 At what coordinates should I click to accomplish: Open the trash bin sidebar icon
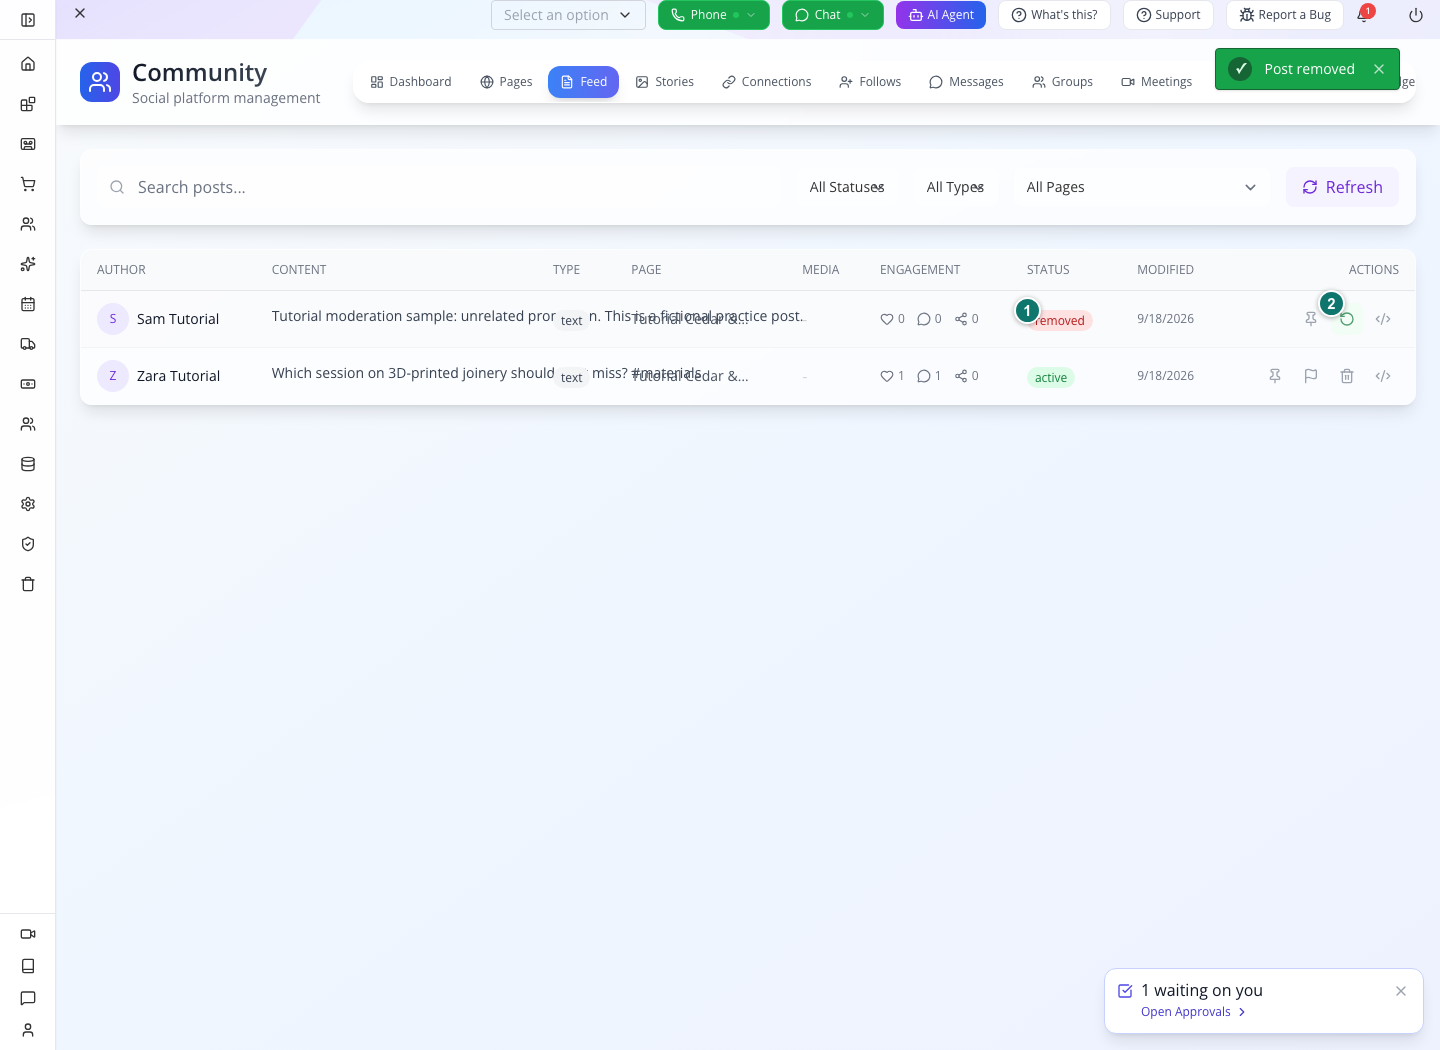(x=28, y=584)
